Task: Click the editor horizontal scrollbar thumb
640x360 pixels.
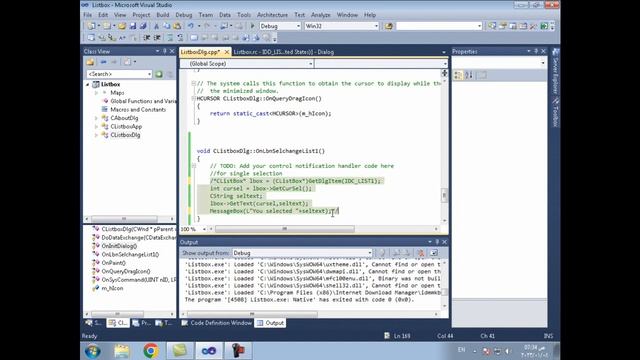Action: [x=285, y=229]
